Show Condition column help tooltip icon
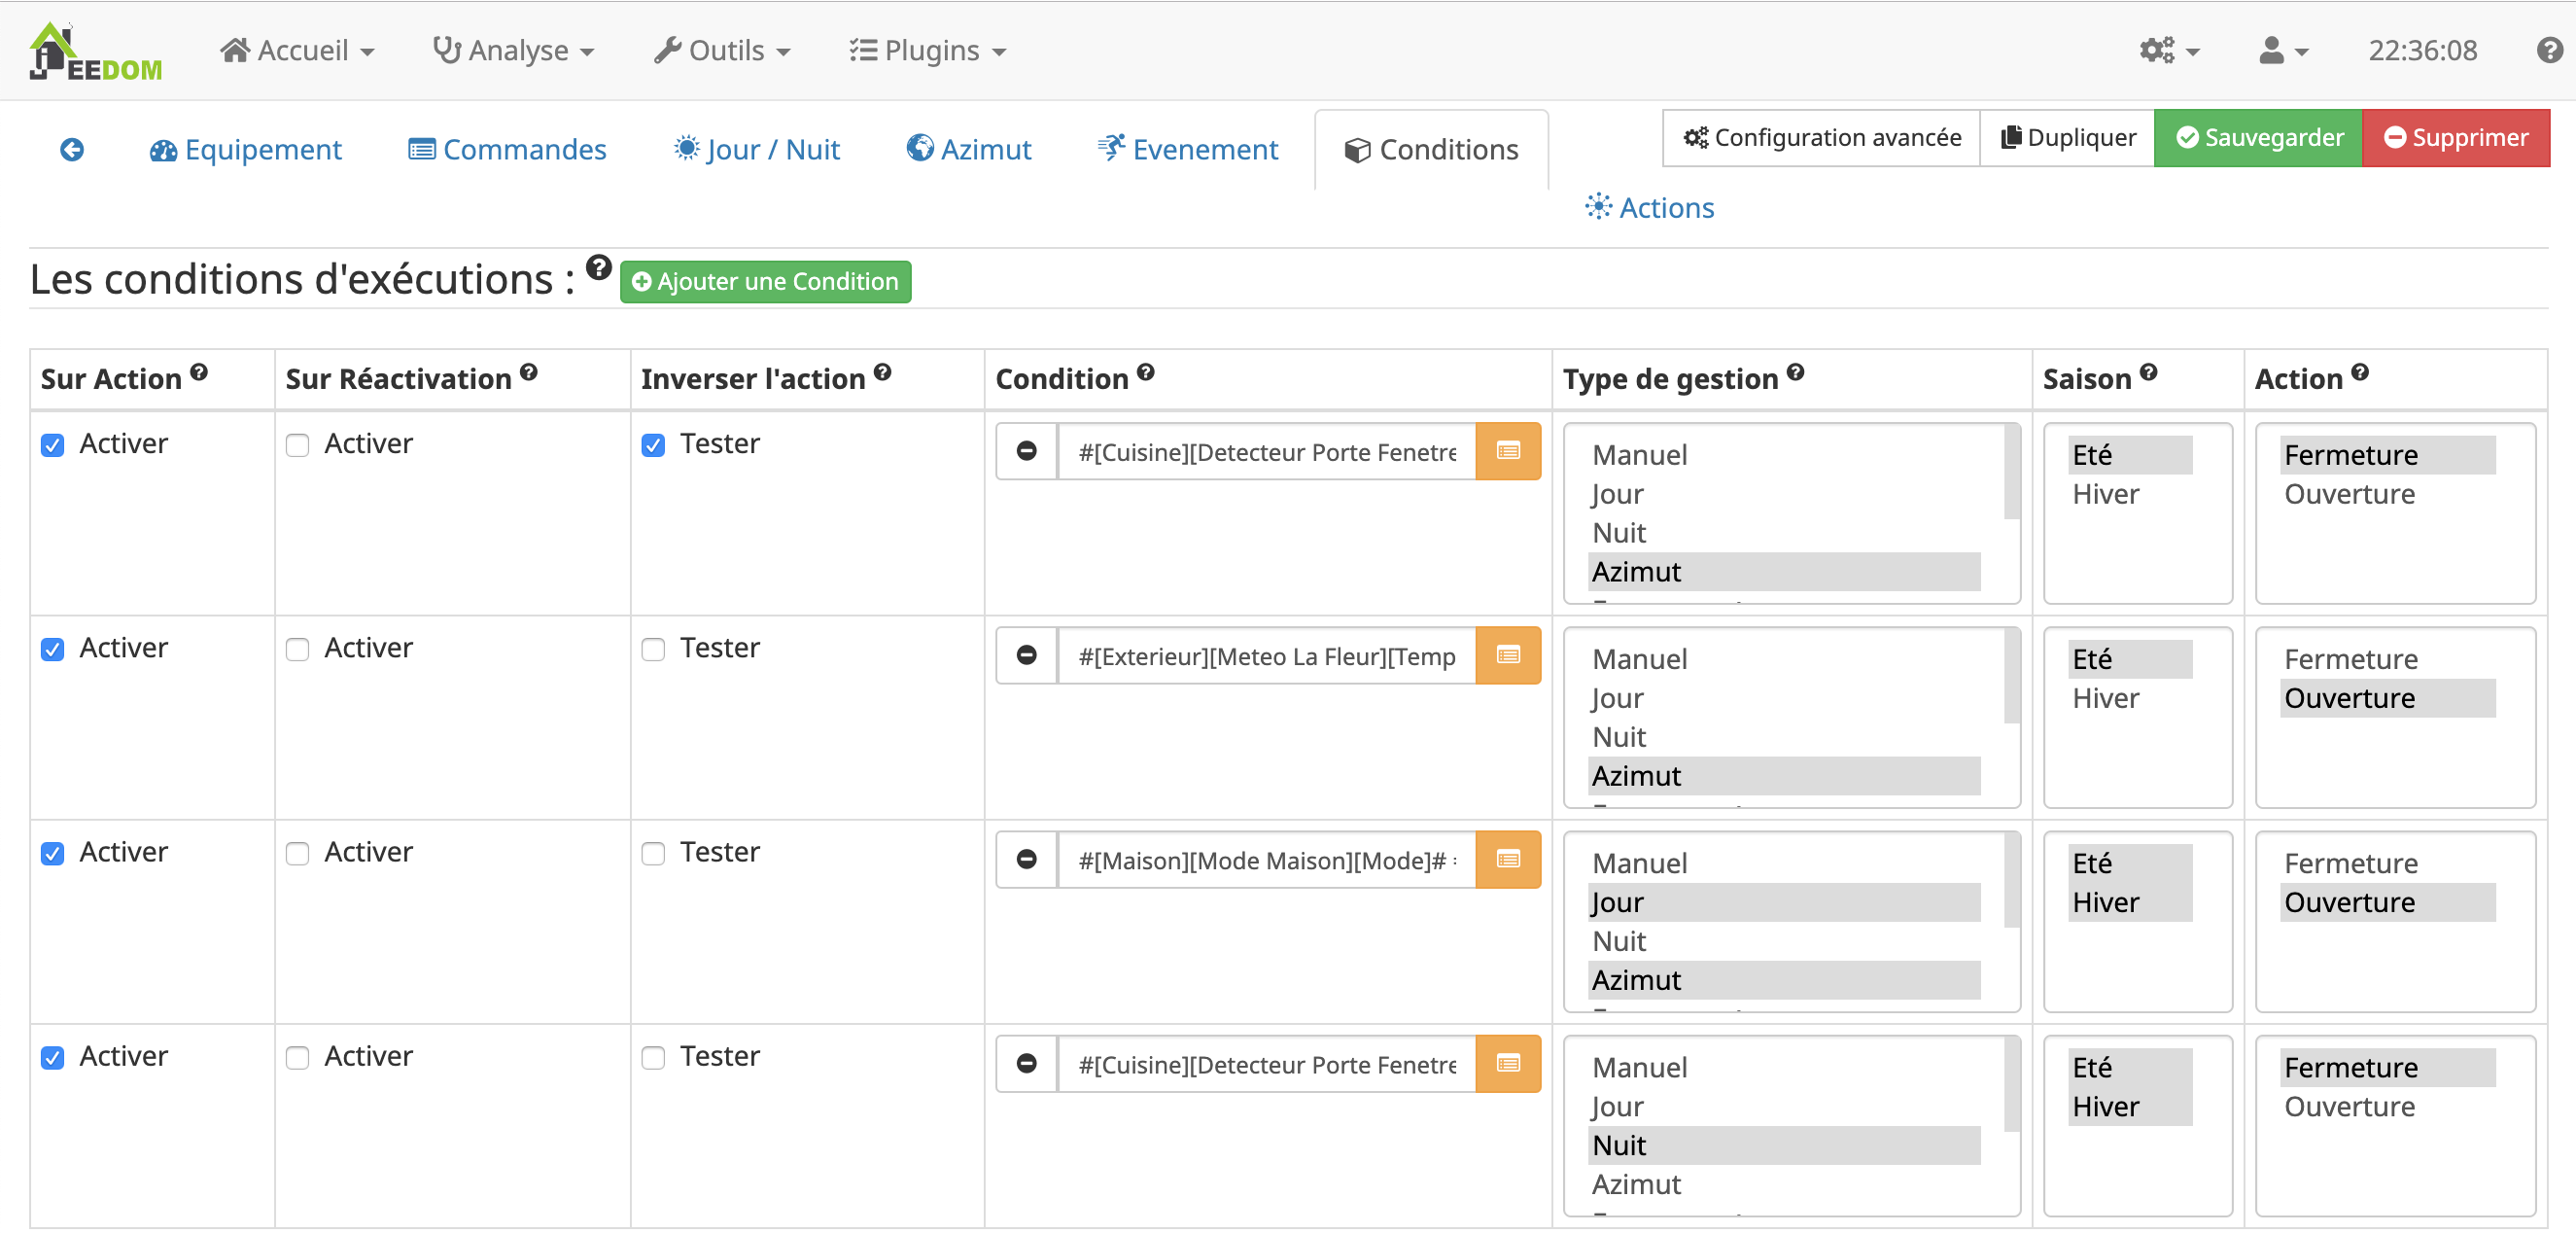This screenshot has width=2576, height=1233. click(x=1146, y=372)
